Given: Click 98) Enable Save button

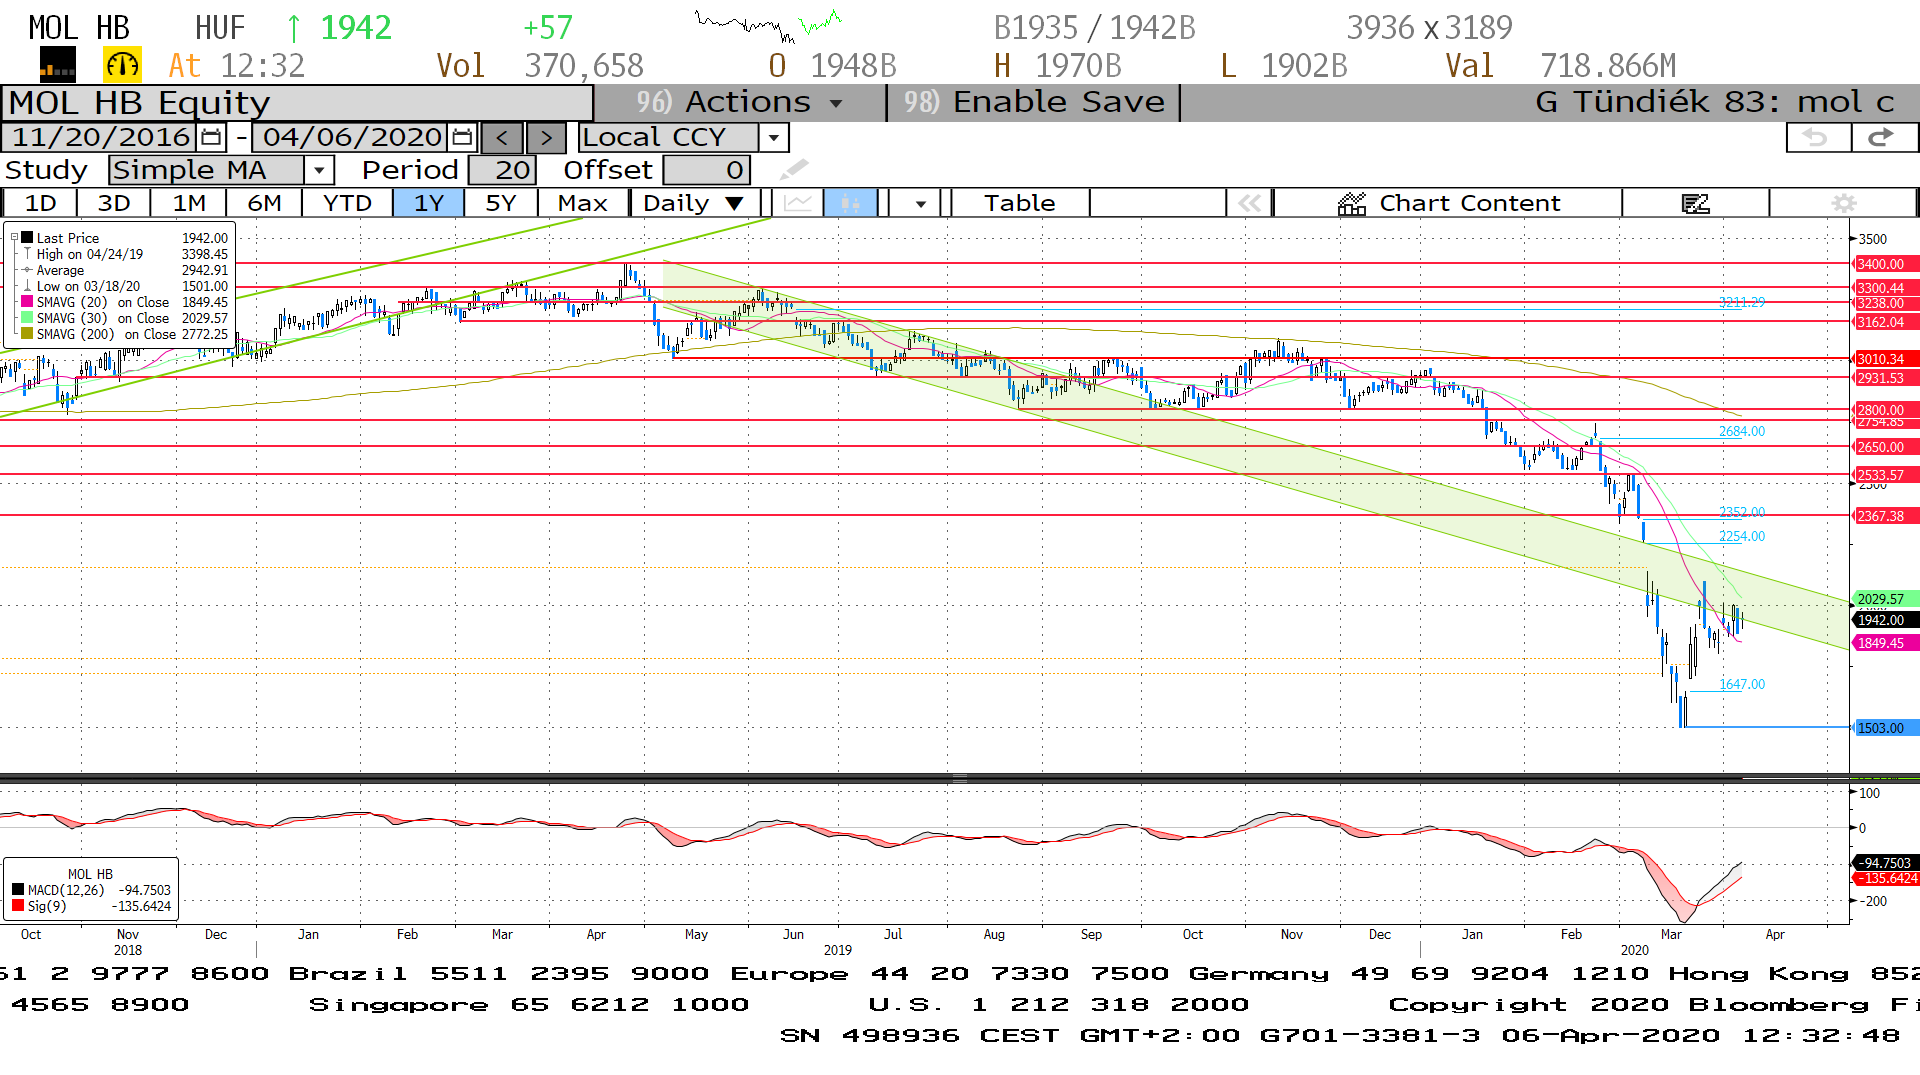Looking at the screenshot, I should [1034, 102].
